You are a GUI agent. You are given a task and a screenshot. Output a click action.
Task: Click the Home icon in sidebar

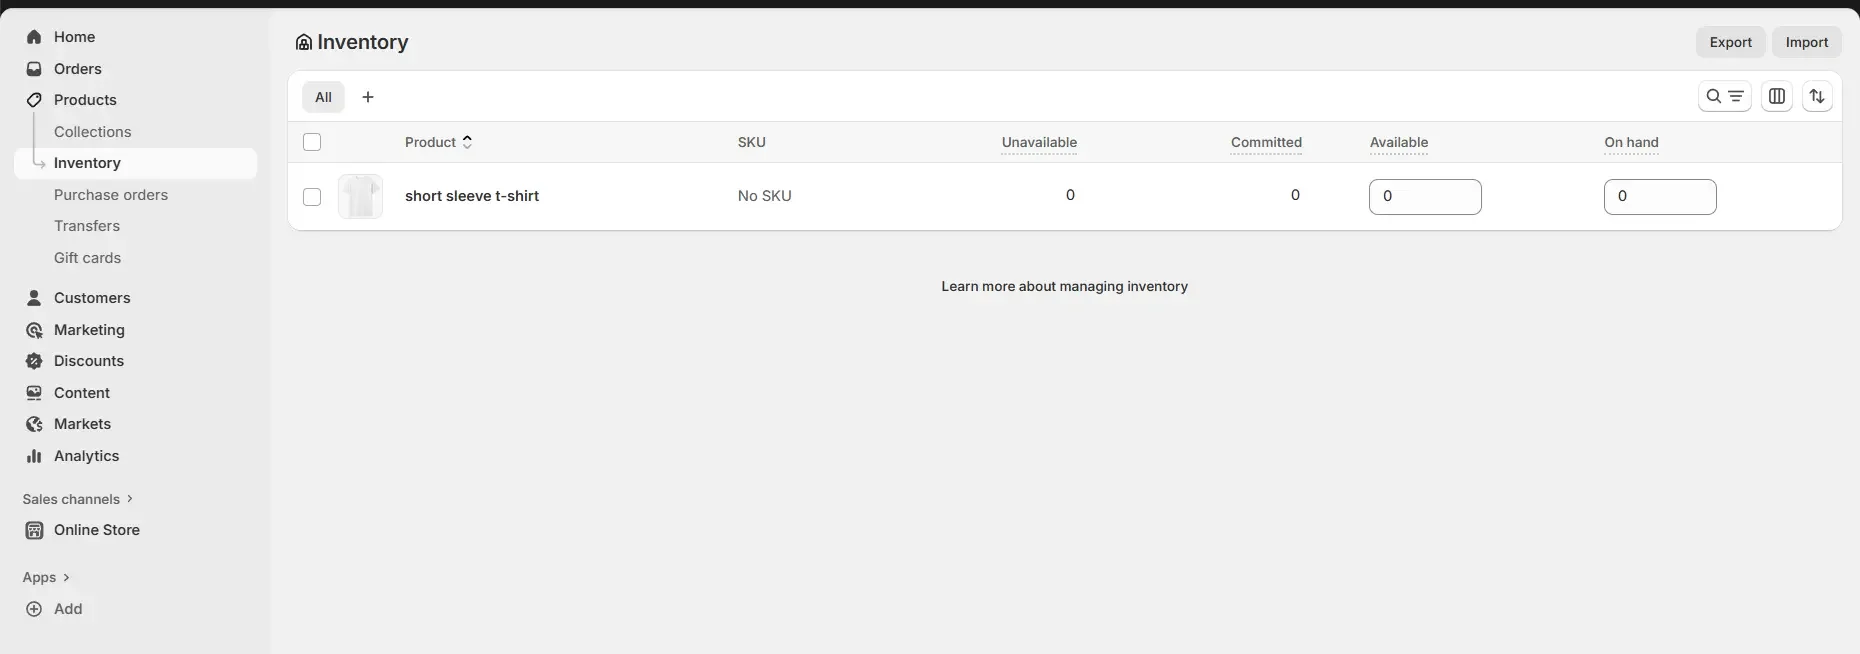coord(34,37)
